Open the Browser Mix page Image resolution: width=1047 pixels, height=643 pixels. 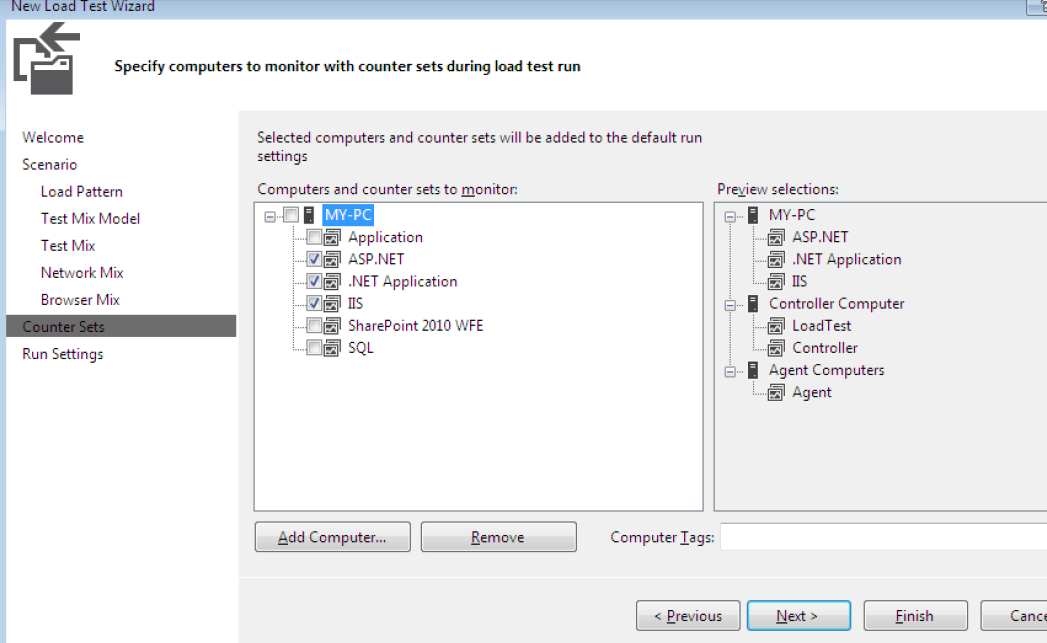click(80, 300)
